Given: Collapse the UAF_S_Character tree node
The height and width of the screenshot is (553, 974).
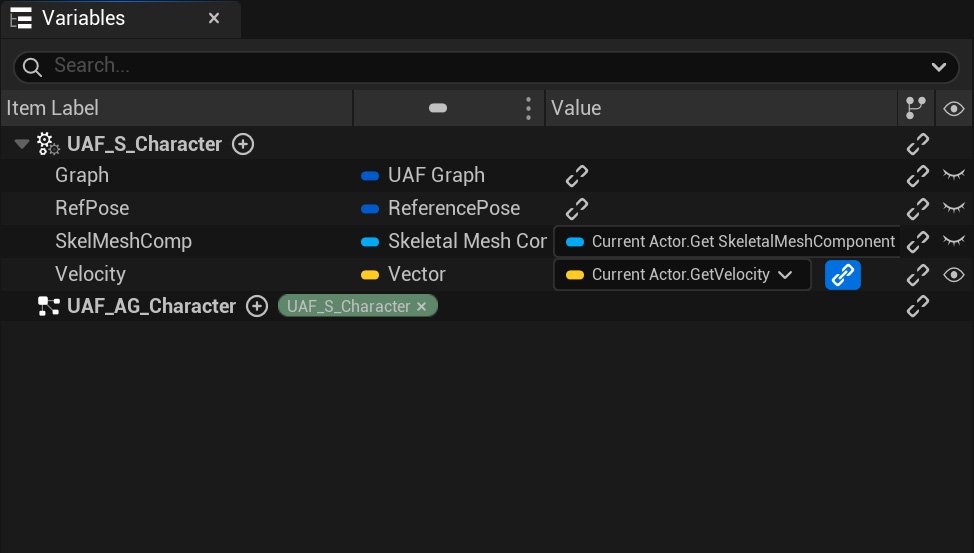Looking at the screenshot, I should pos(22,144).
